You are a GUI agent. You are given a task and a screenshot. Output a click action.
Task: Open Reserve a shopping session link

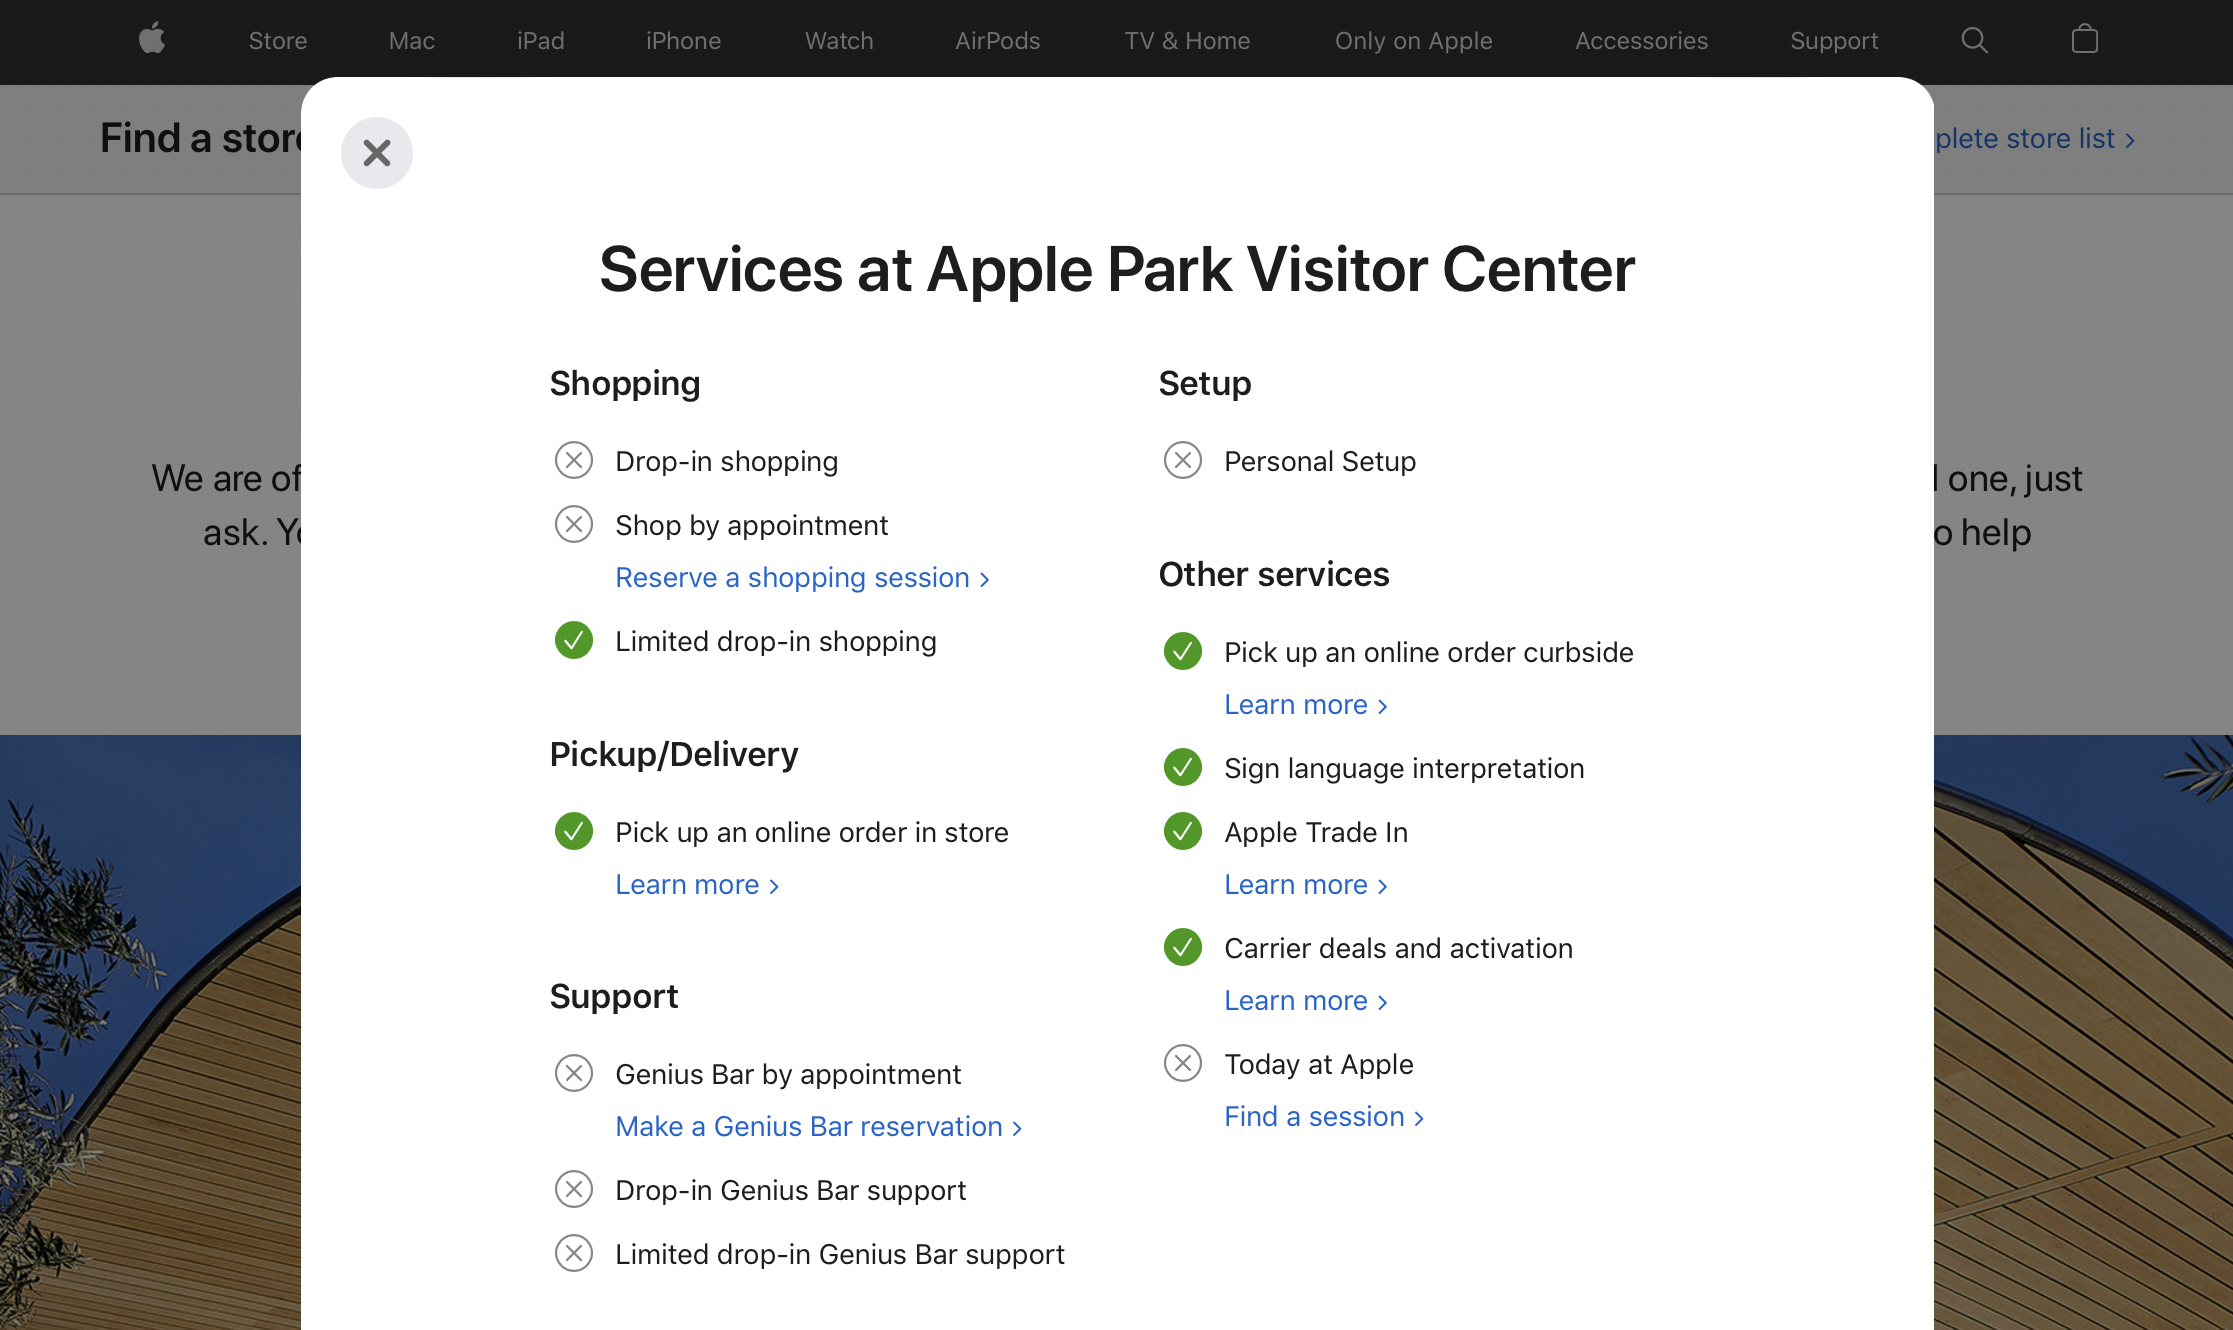[x=802, y=578]
